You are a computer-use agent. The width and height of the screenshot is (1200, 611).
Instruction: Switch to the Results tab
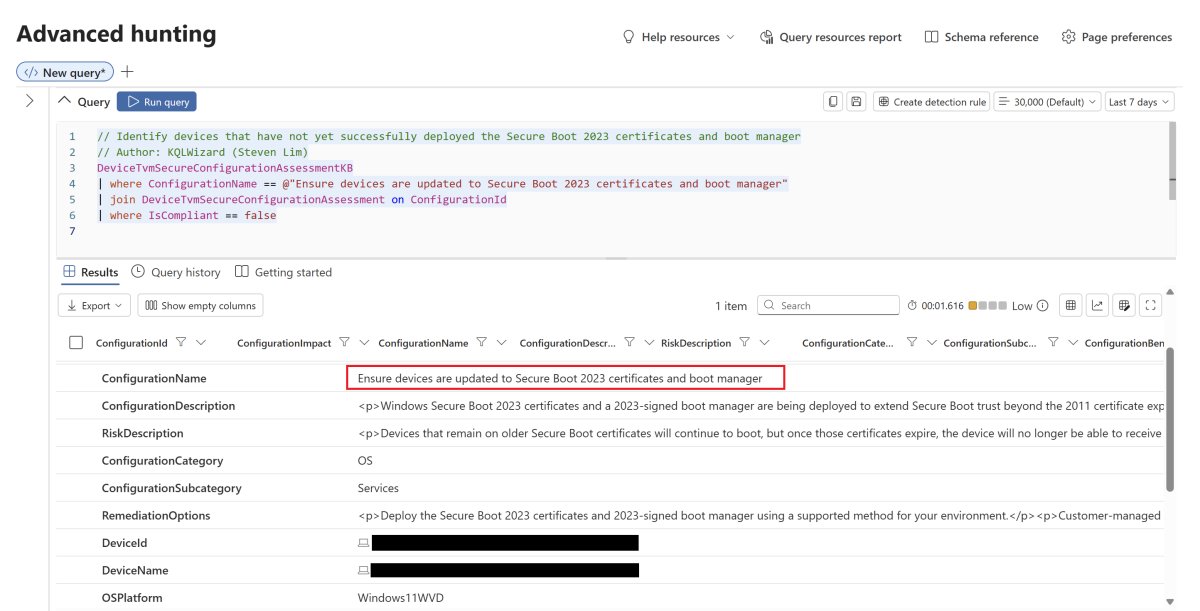tap(90, 272)
